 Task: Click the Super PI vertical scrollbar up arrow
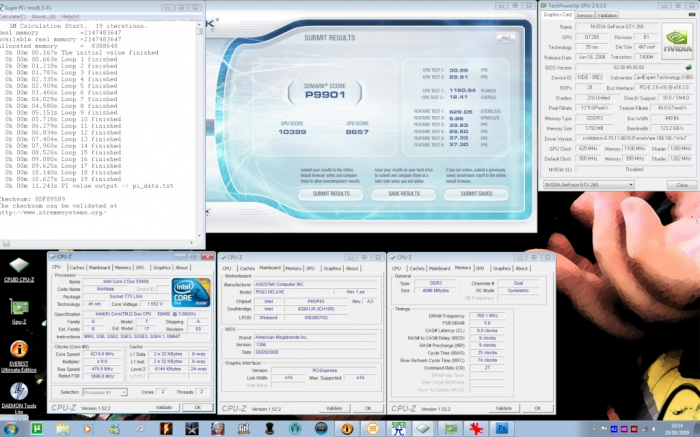pos(199,24)
